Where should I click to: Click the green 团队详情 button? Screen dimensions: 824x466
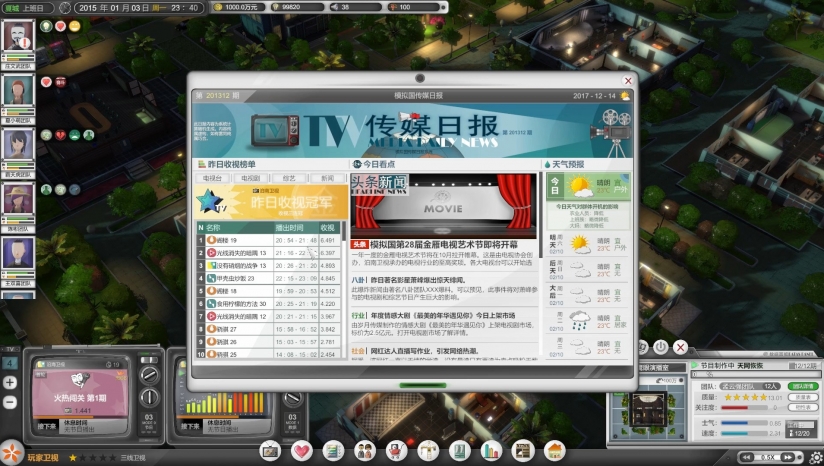point(802,386)
